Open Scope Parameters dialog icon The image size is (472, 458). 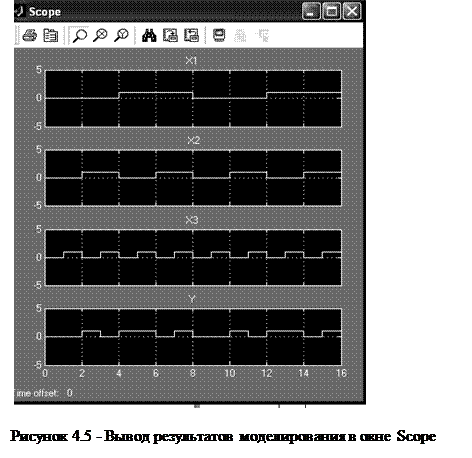(50, 35)
